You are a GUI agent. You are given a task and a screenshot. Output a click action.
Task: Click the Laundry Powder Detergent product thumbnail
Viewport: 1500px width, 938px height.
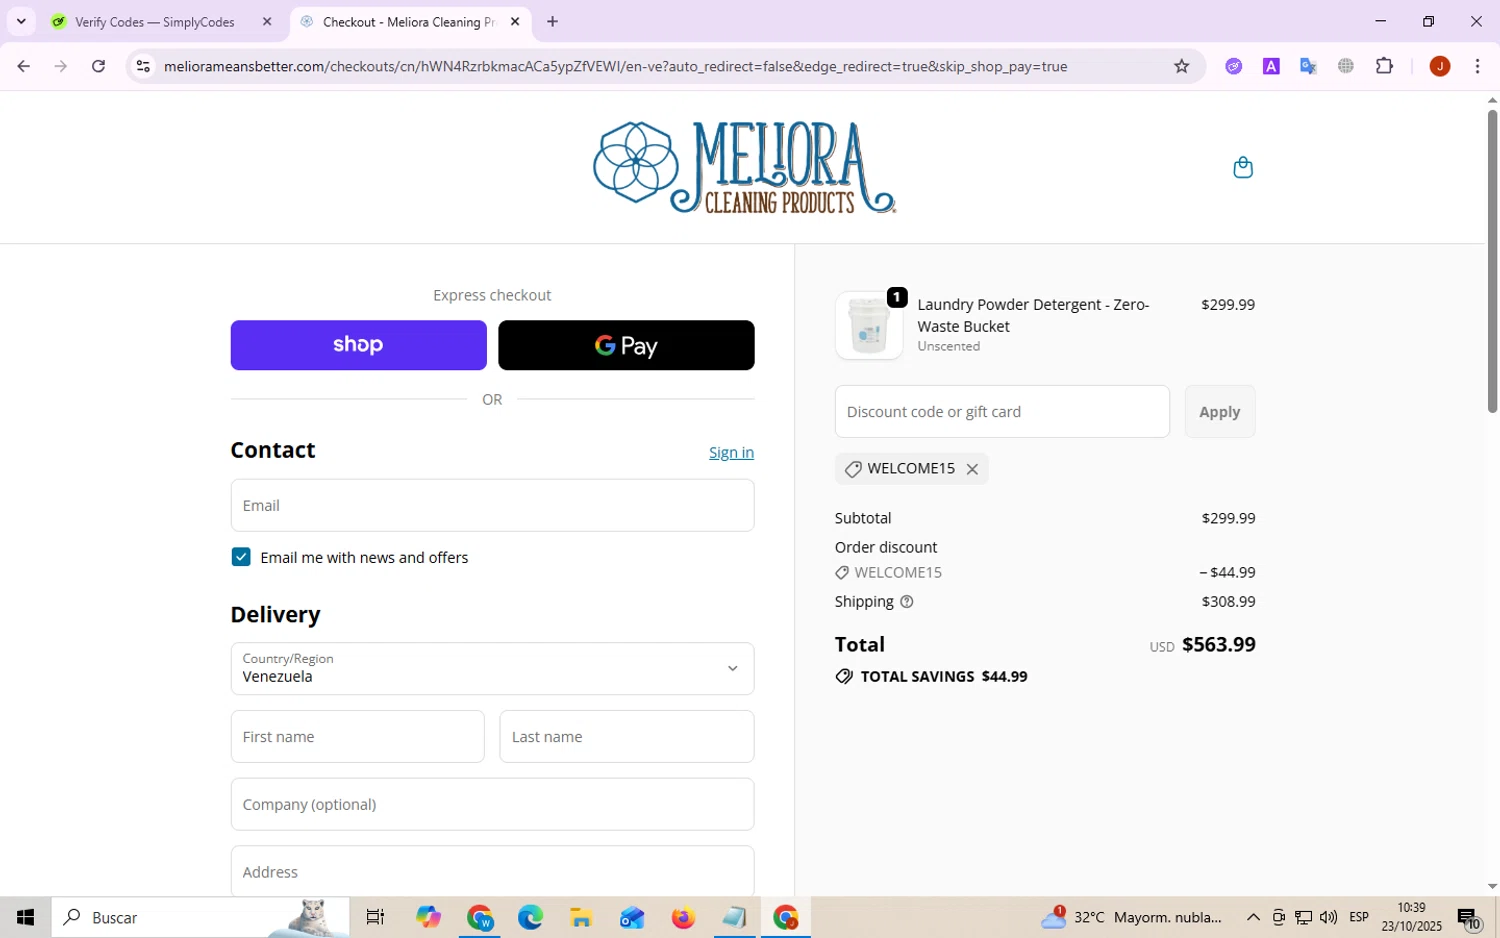point(868,325)
